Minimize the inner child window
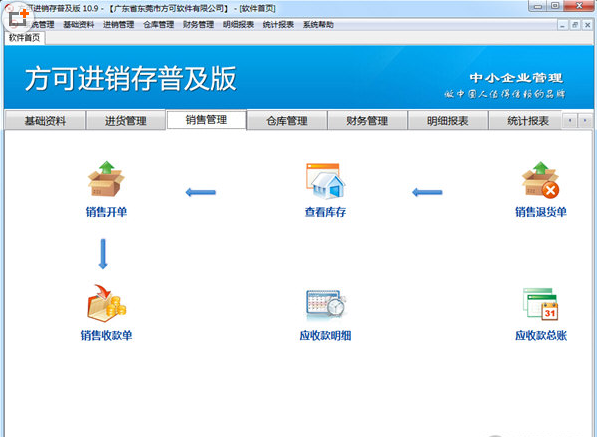This screenshot has height=437, width=597. pos(563,25)
